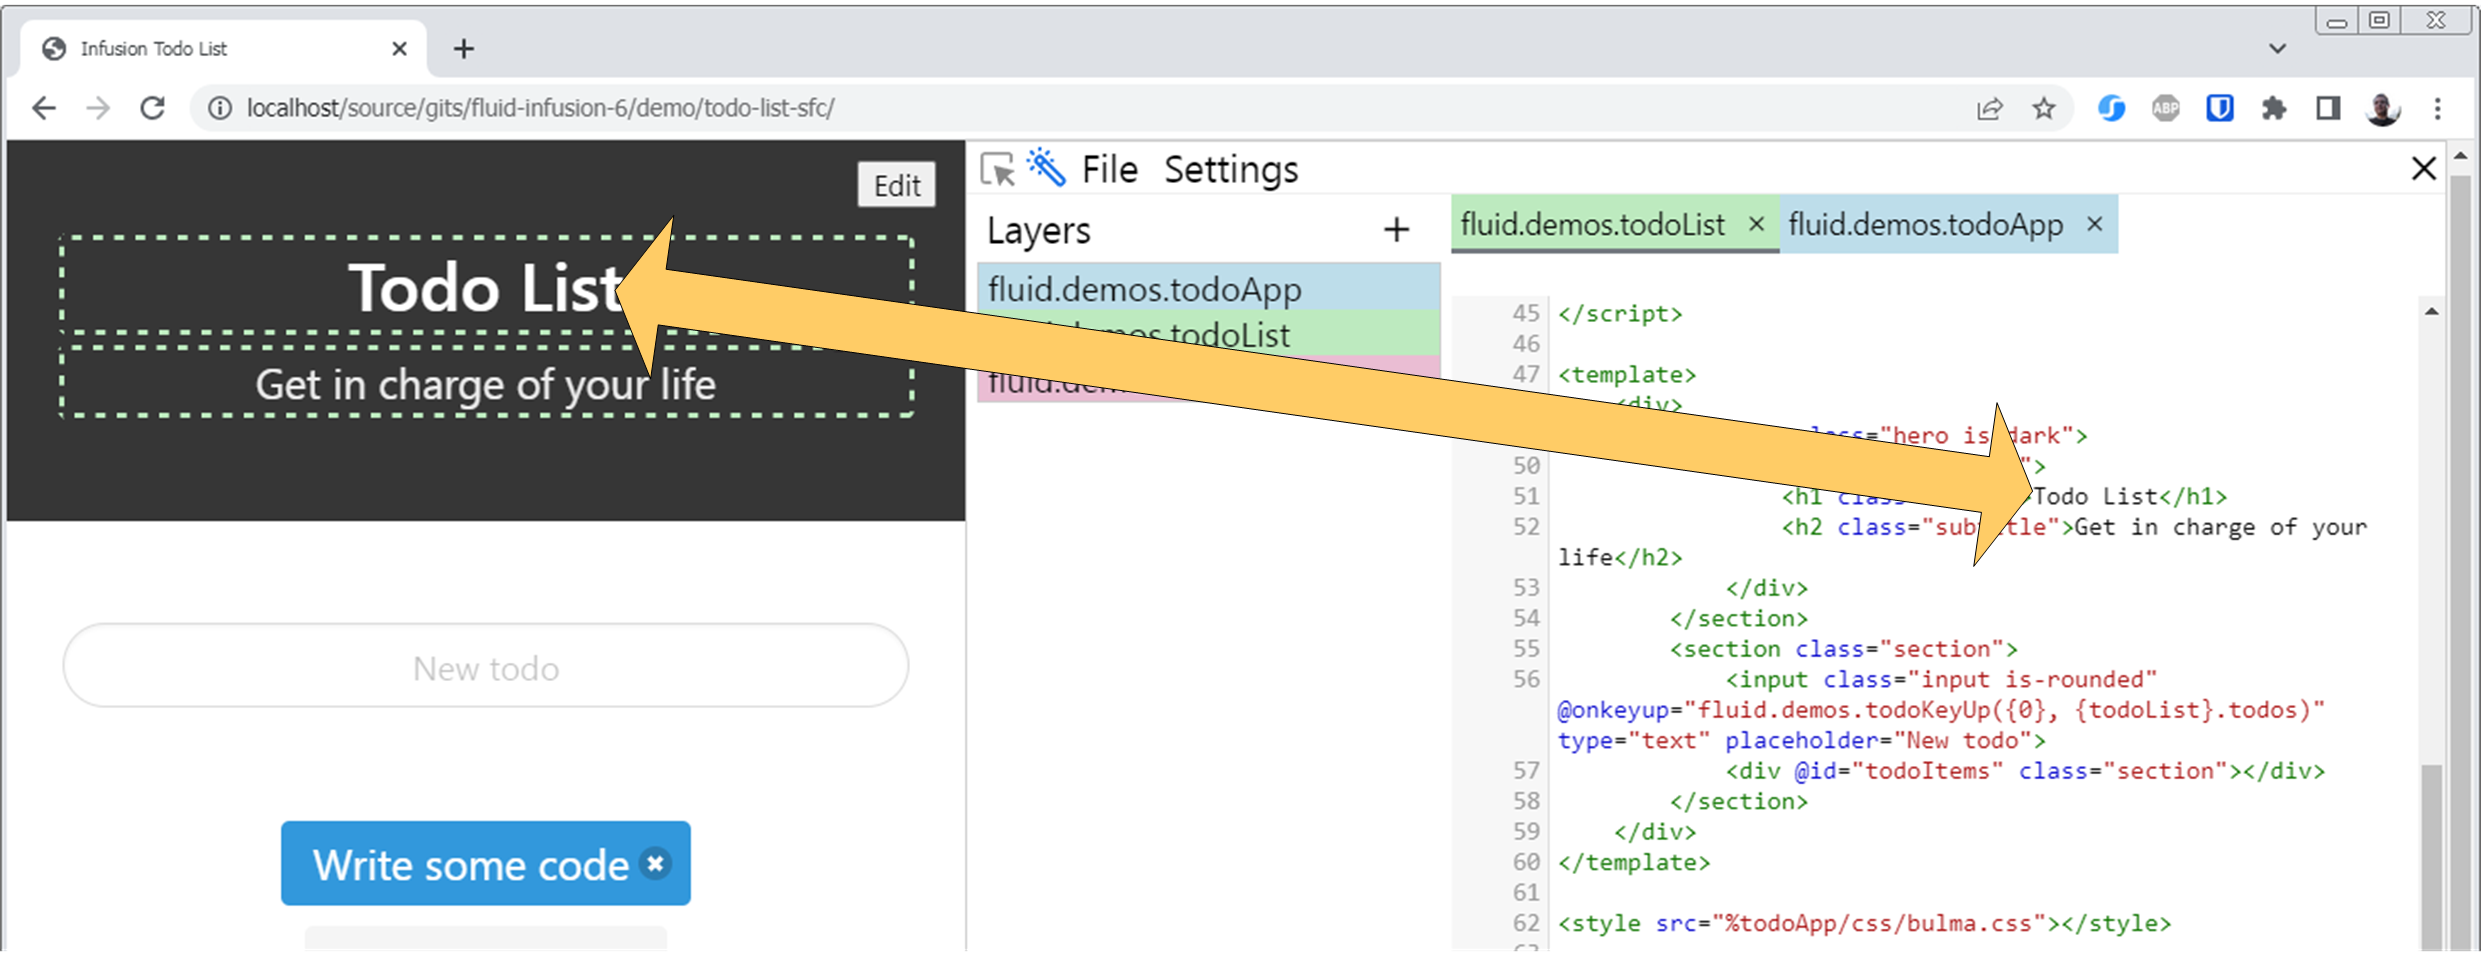Click line number 56 in gutter
This screenshot has height=956, width=2481.
[1526, 679]
